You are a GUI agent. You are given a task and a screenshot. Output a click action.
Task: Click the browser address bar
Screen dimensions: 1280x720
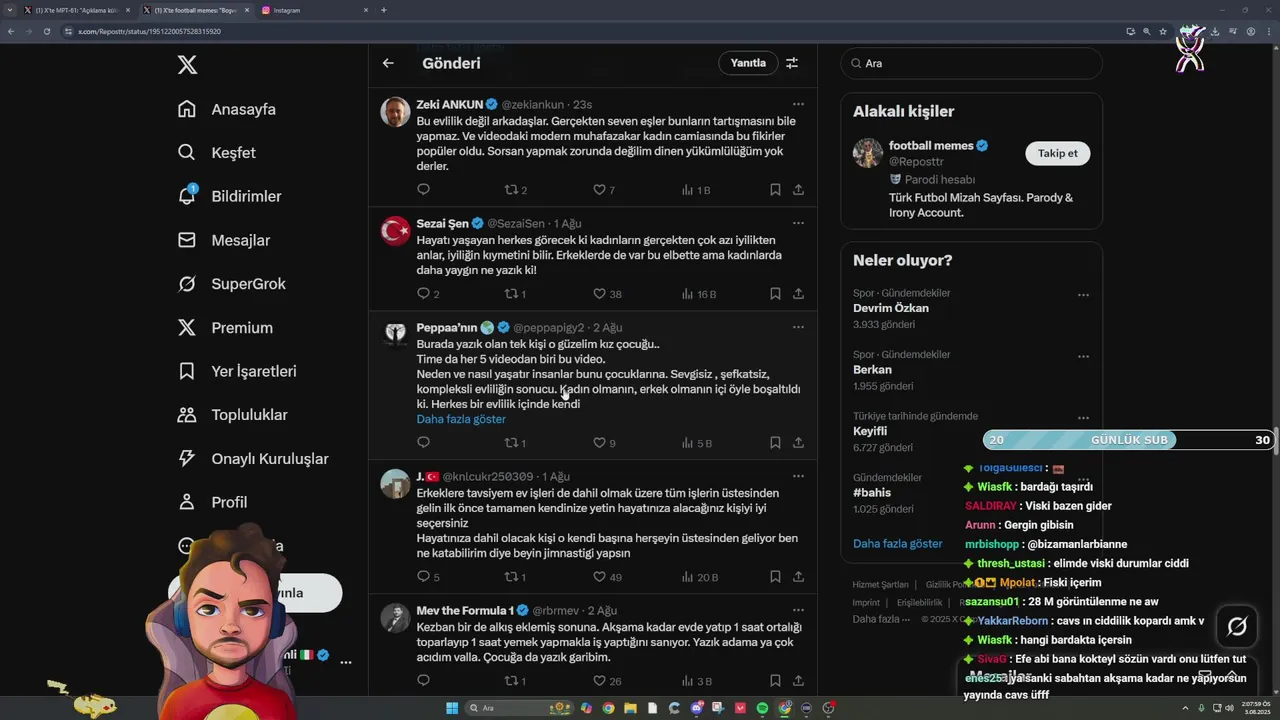pyautogui.click(x=590, y=31)
